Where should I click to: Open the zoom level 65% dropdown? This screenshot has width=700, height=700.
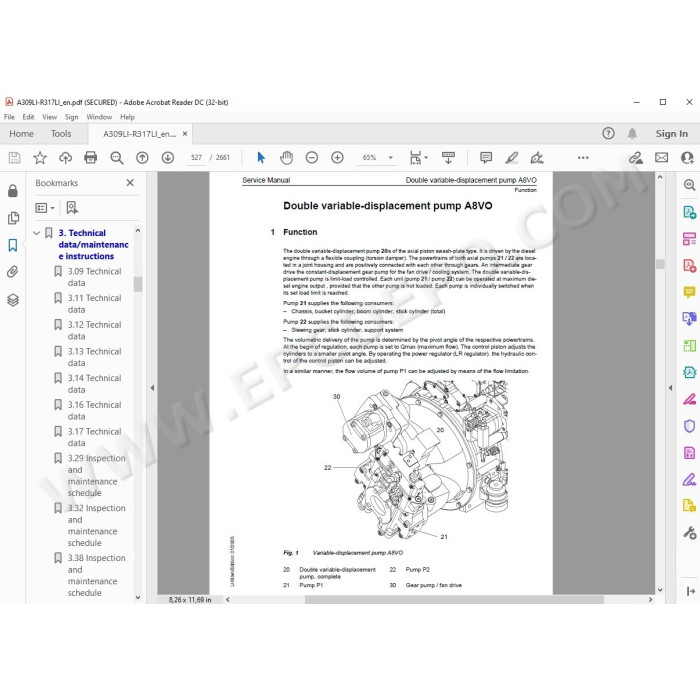tap(391, 158)
